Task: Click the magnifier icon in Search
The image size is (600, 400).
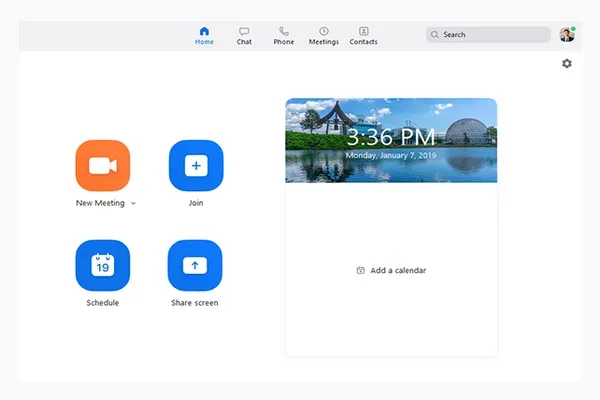Action: [435, 35]
